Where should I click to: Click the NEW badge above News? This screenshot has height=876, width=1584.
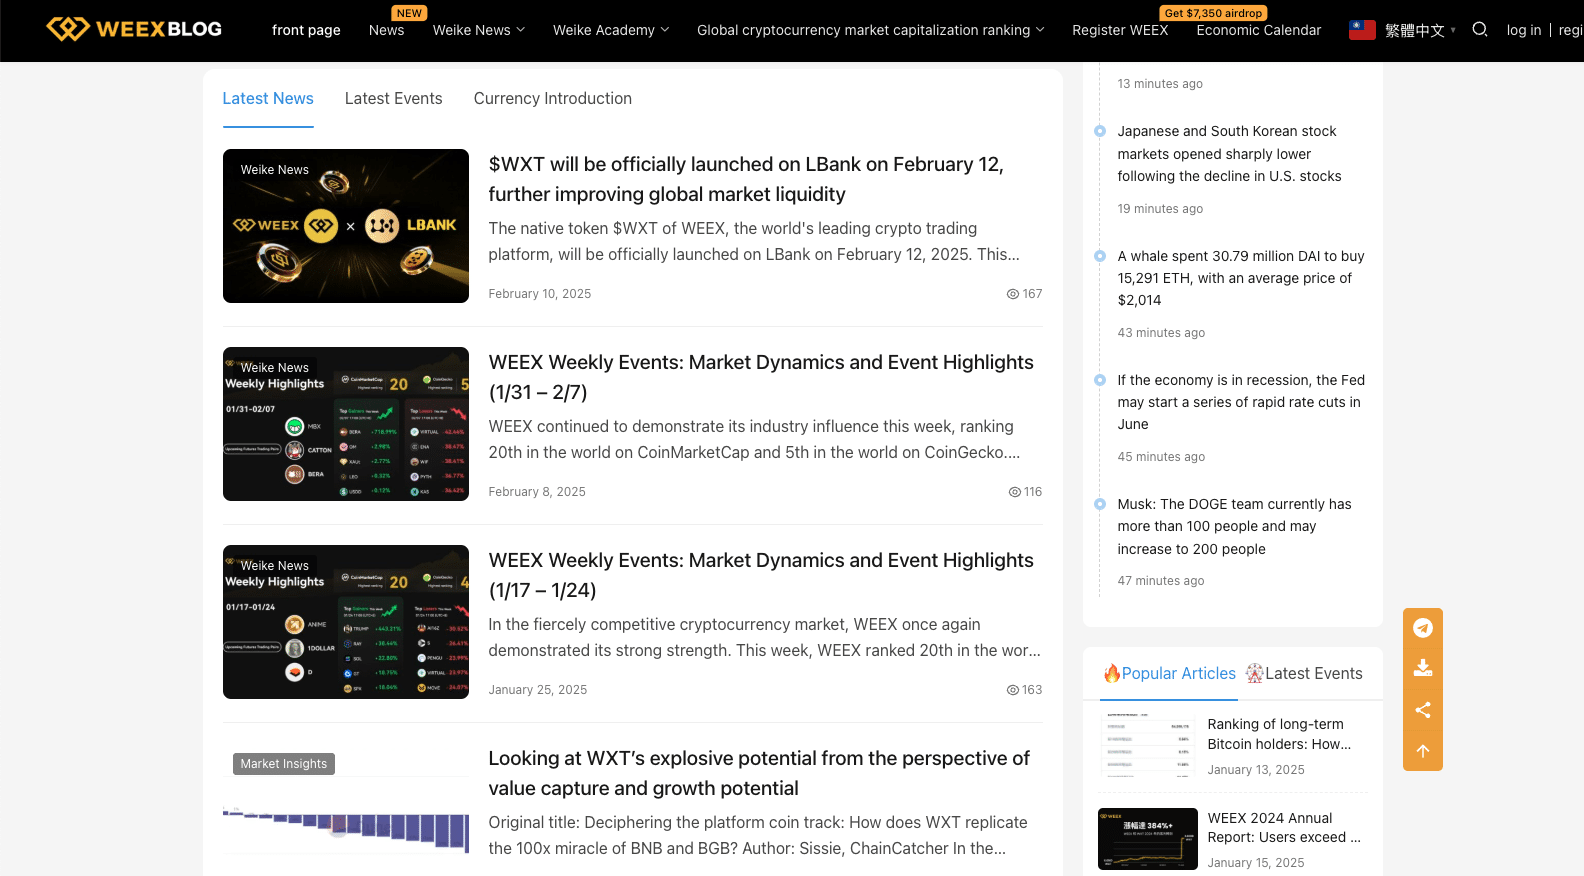409,13
